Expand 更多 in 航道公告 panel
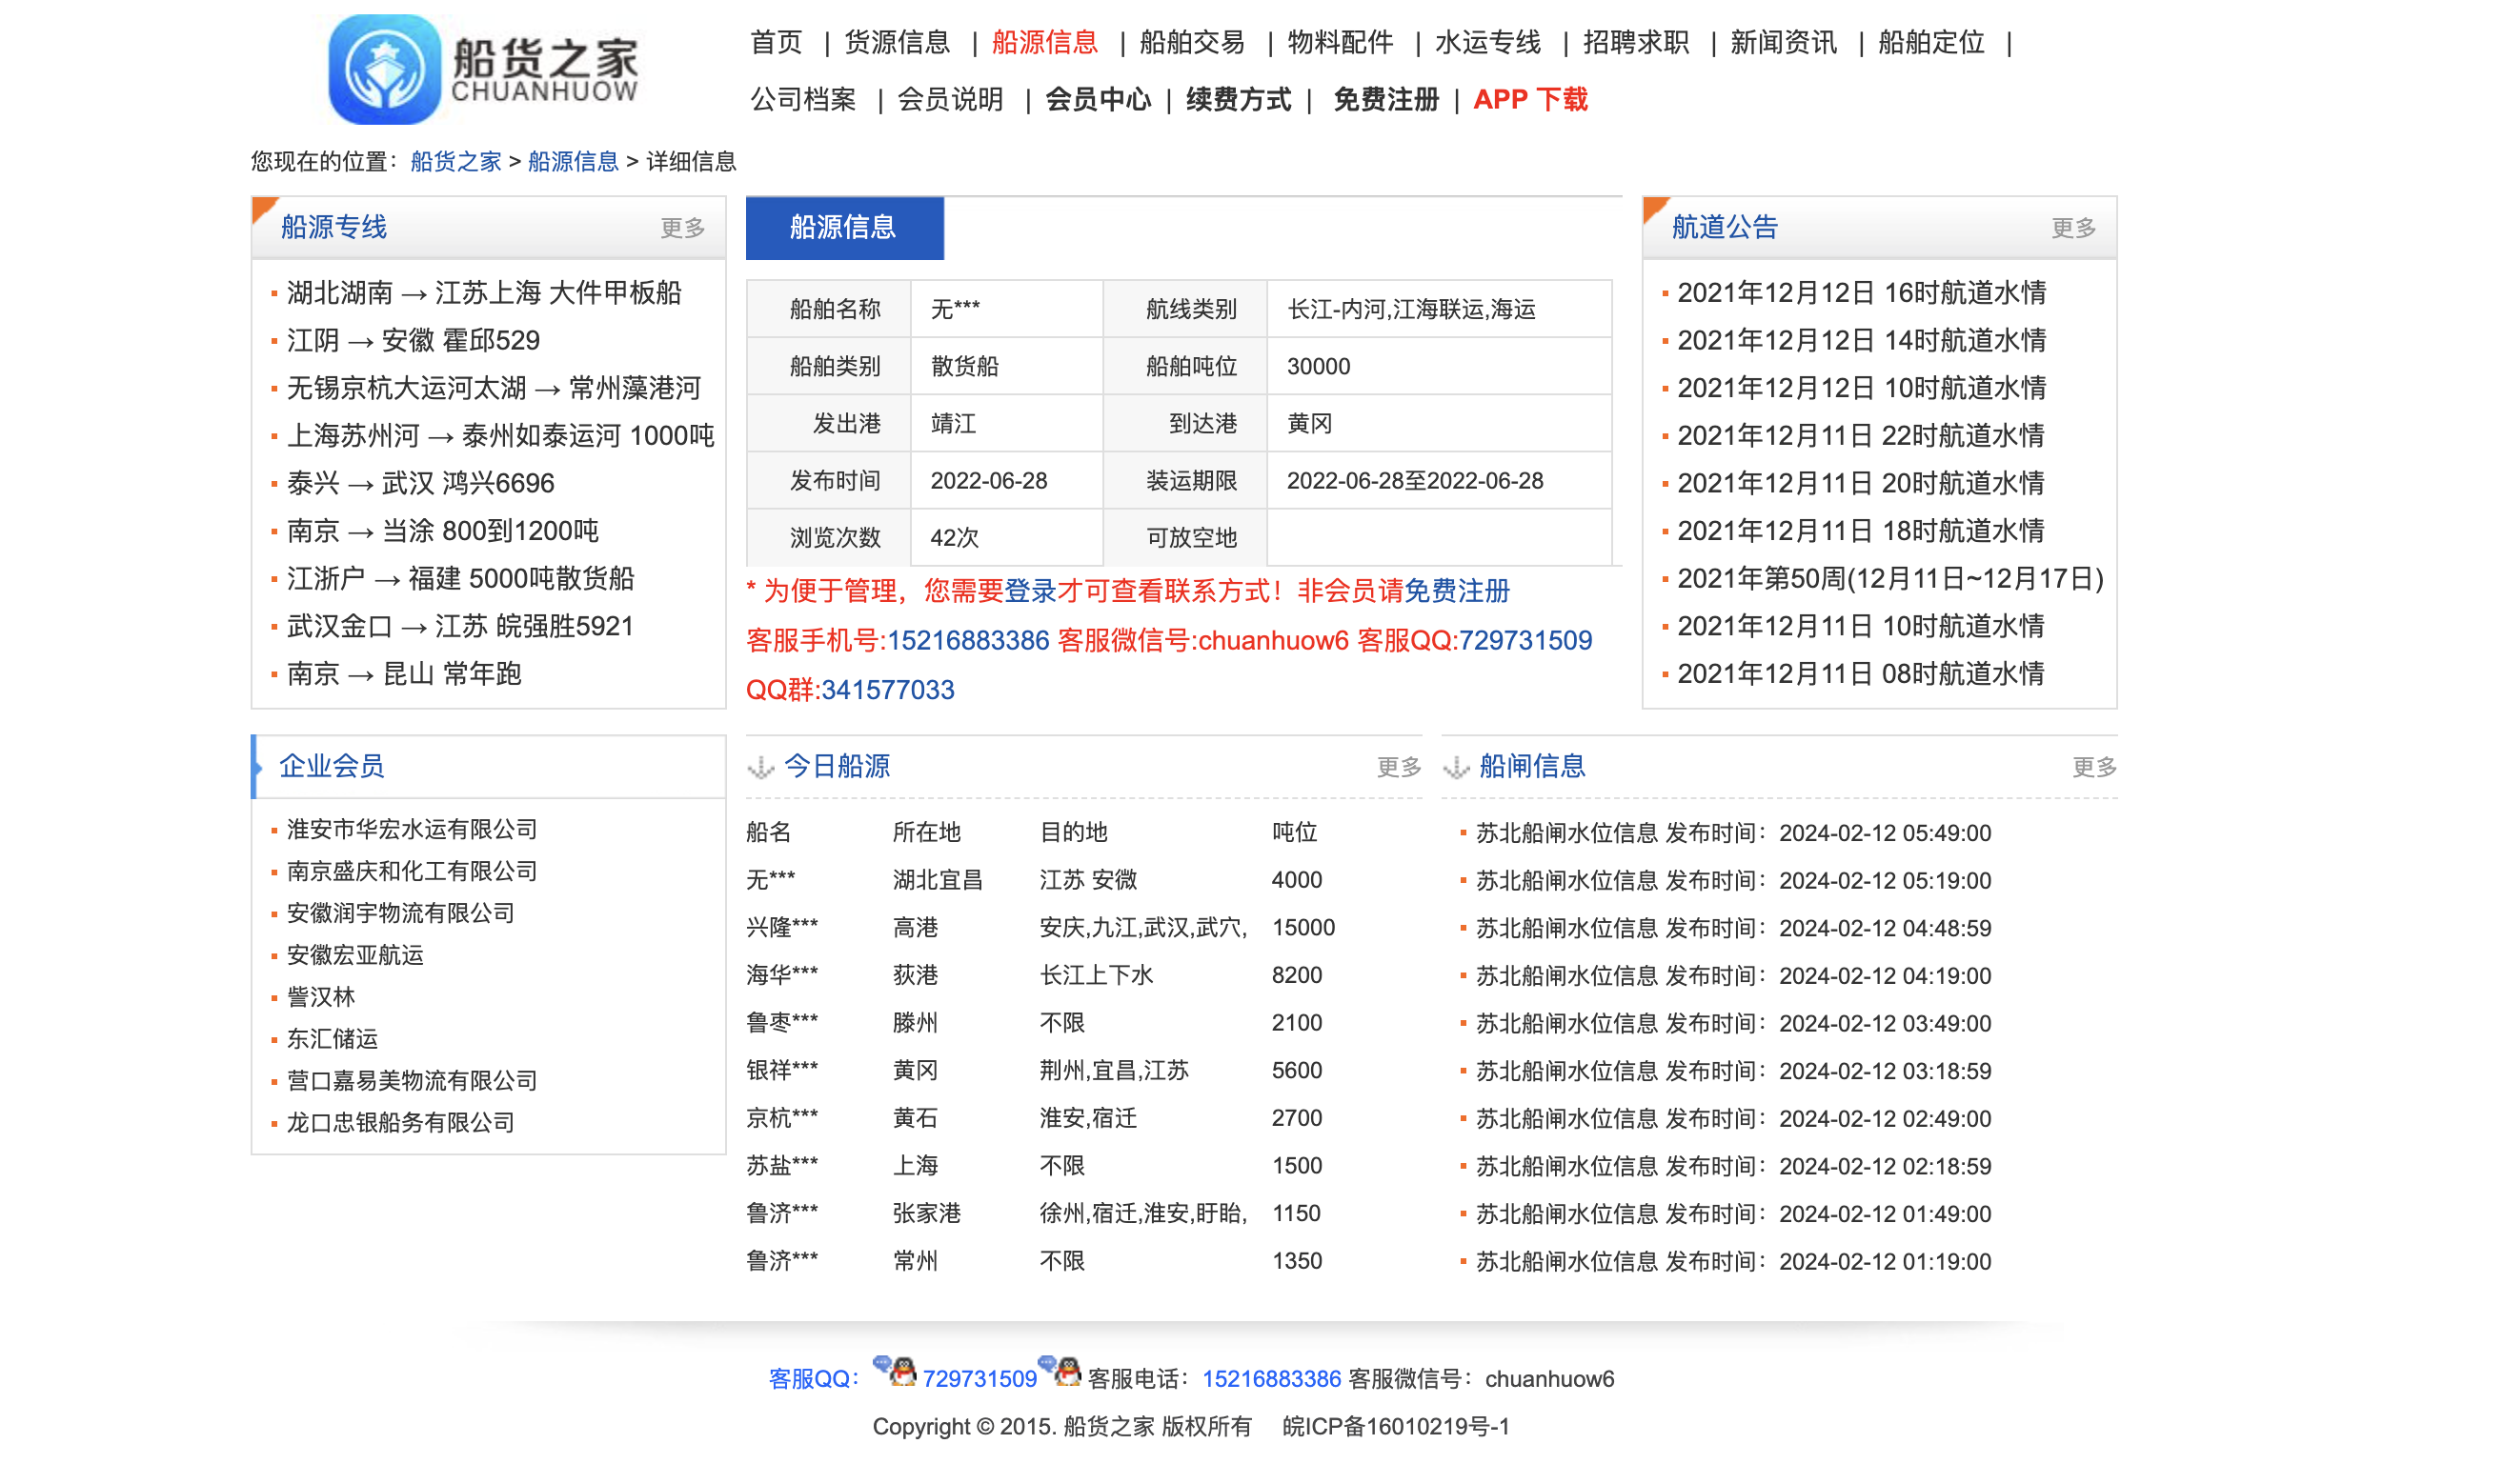Screen dimensions: 2504x1484 pyautogui.click(x=2073, y=228)
